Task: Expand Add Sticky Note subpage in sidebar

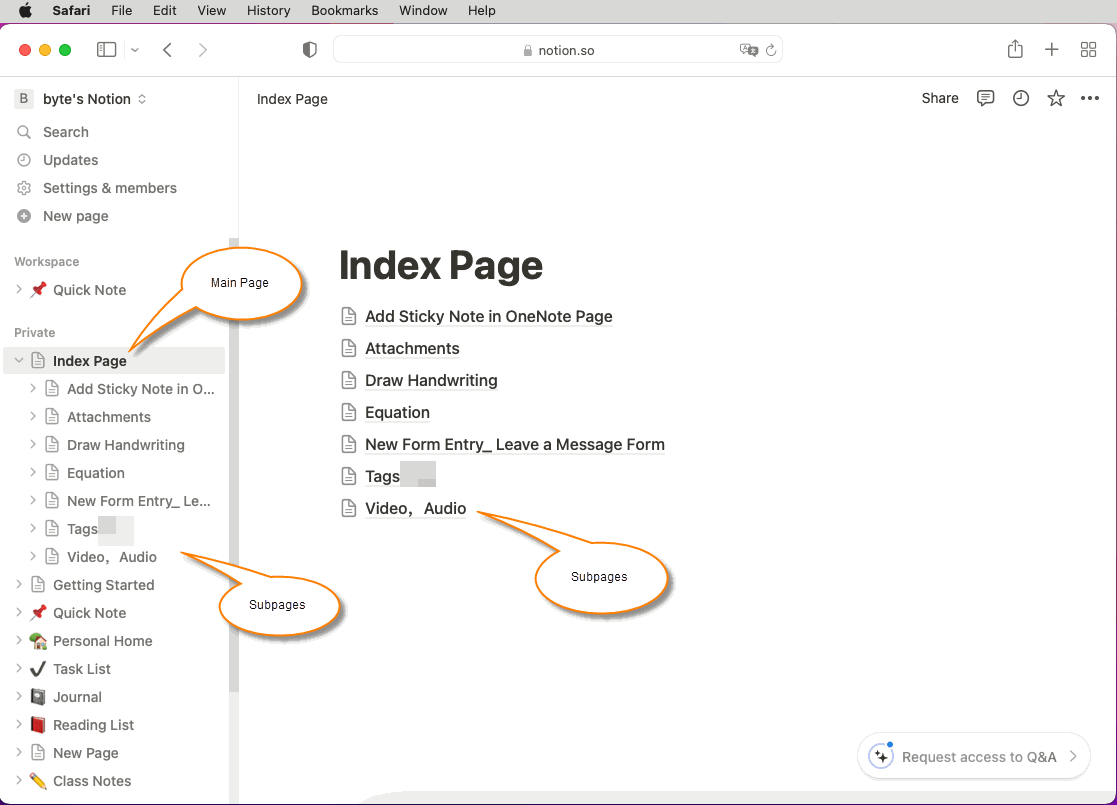Action: (x=33, y=388)
